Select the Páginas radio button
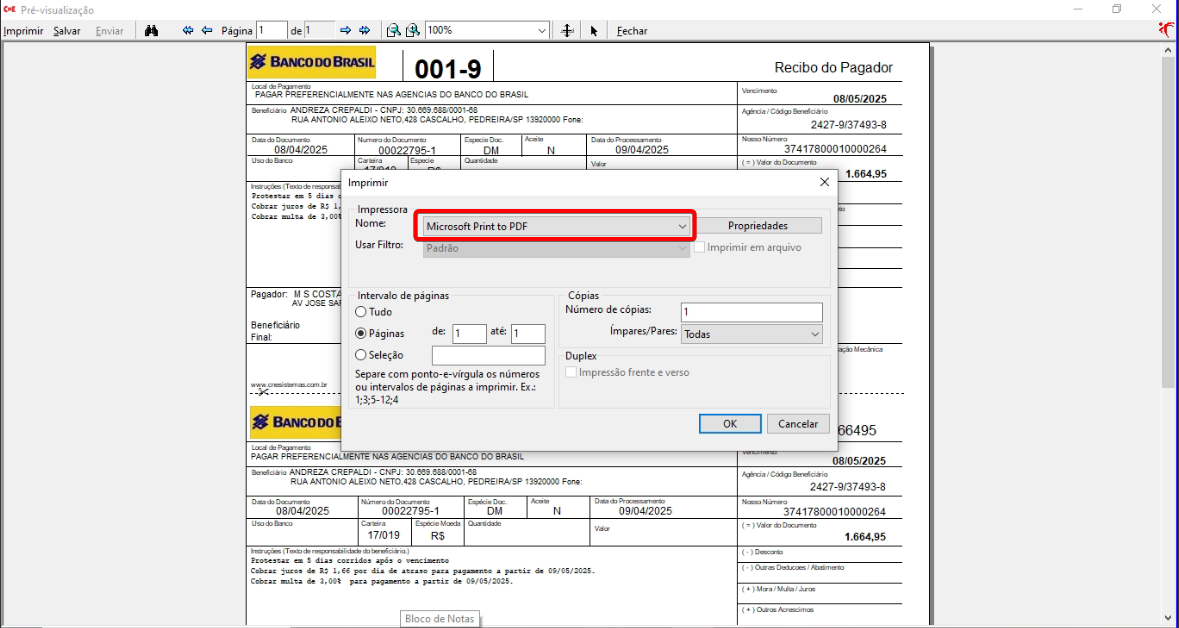Image resolution: width=1179 pixels, height=628 pixels. (x=361, y=334)
